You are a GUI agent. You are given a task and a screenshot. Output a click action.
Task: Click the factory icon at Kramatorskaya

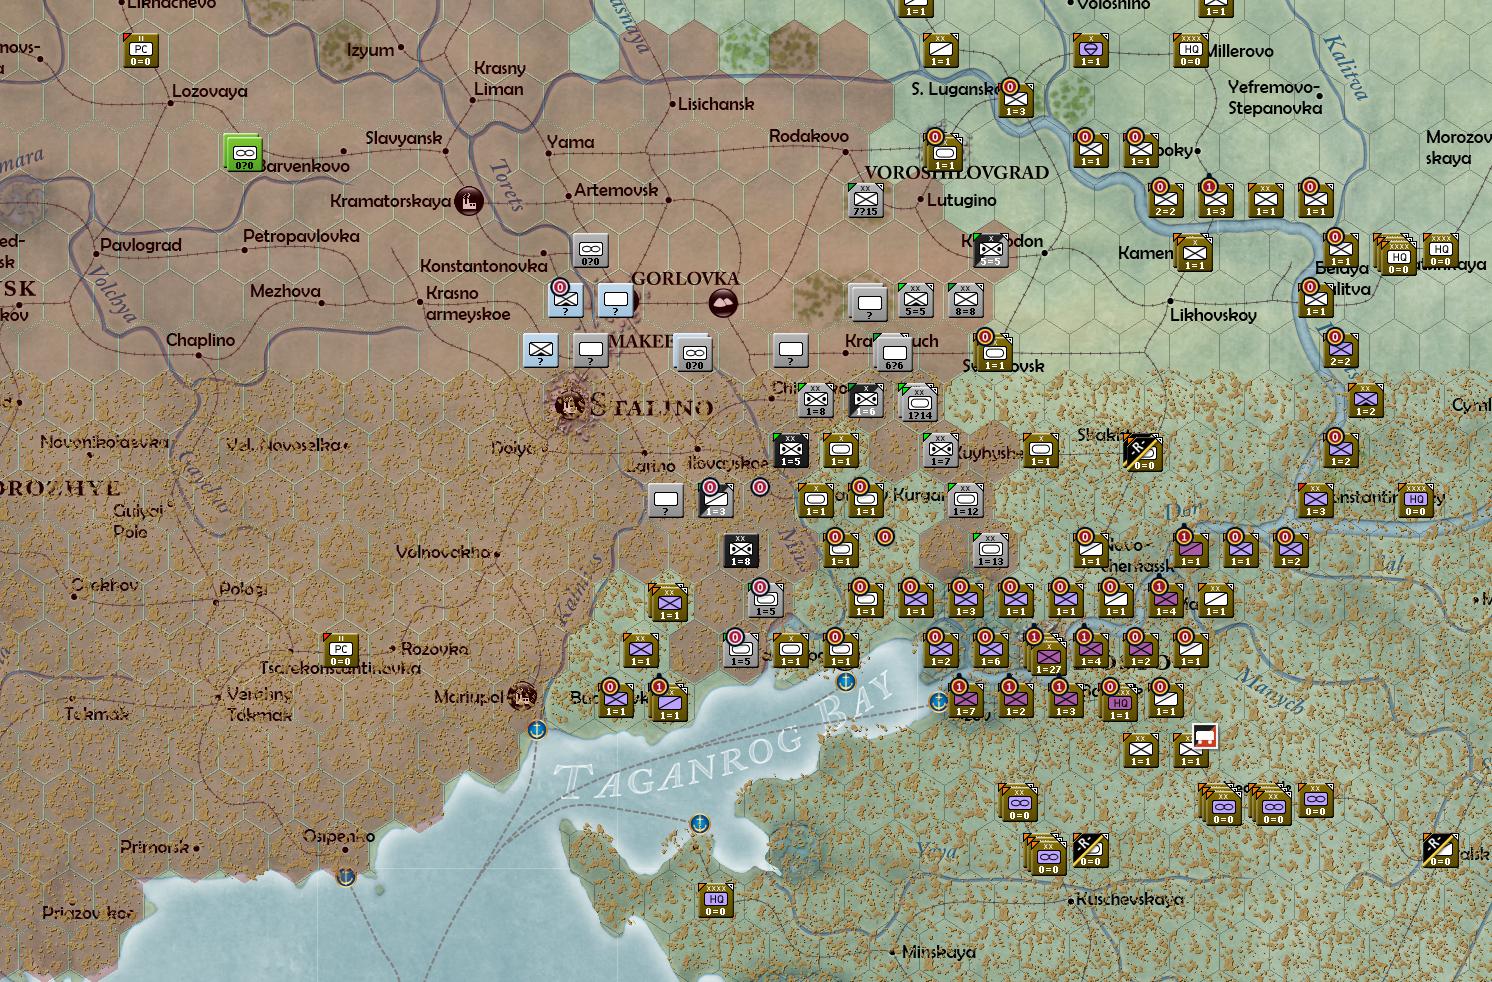[x=469, y=201]
